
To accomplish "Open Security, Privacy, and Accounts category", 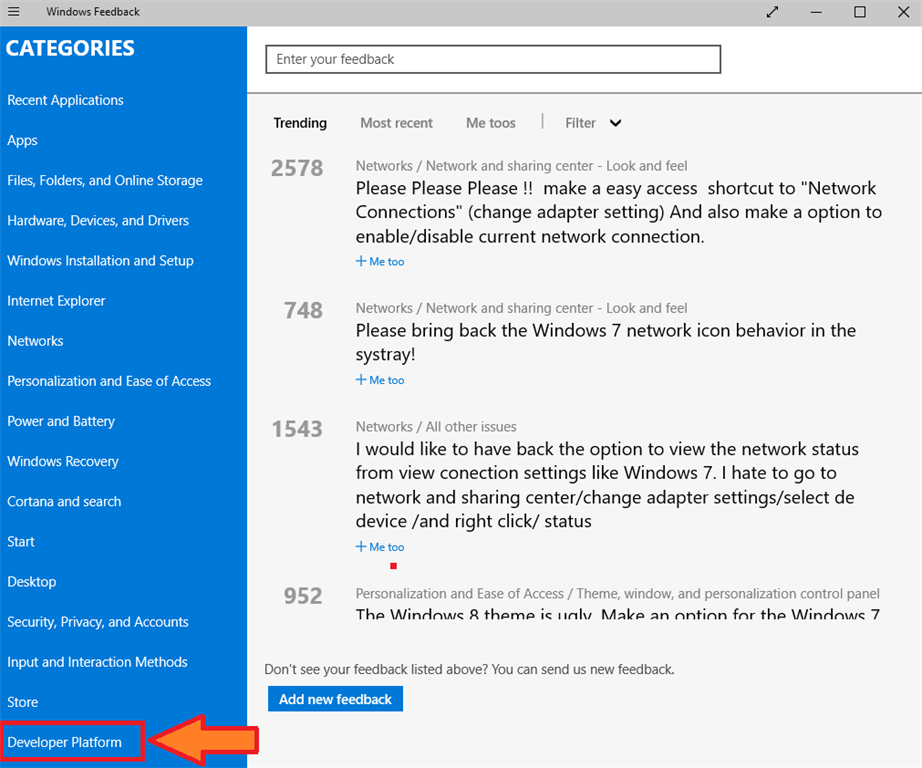I will pos(98,622).
